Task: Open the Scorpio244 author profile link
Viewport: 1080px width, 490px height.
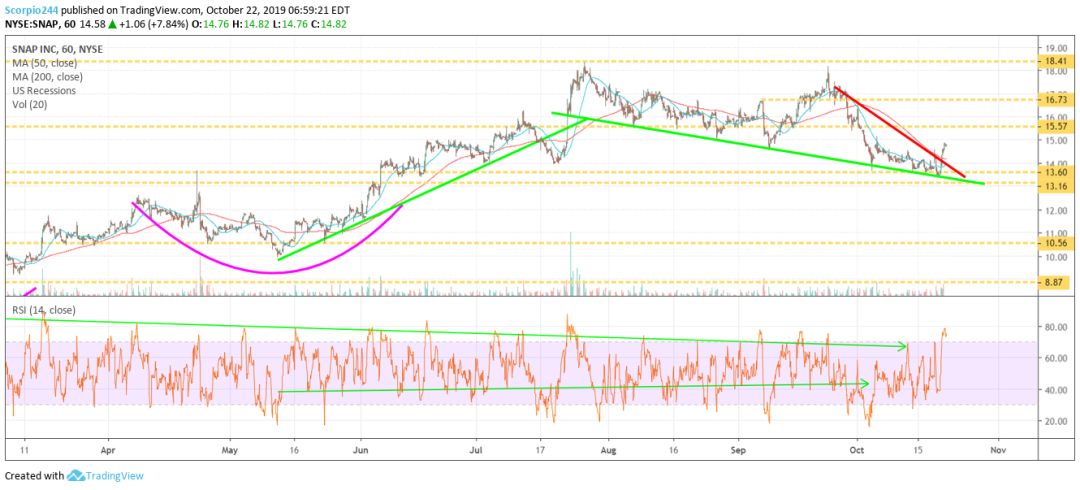Action: [x=30, y=10]
